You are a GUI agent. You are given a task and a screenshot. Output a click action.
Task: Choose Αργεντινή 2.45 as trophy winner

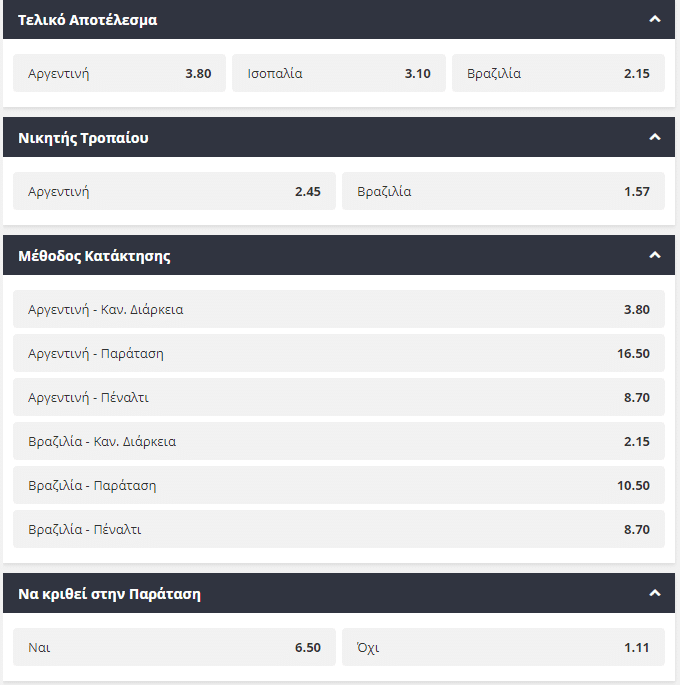click(174, 191)
